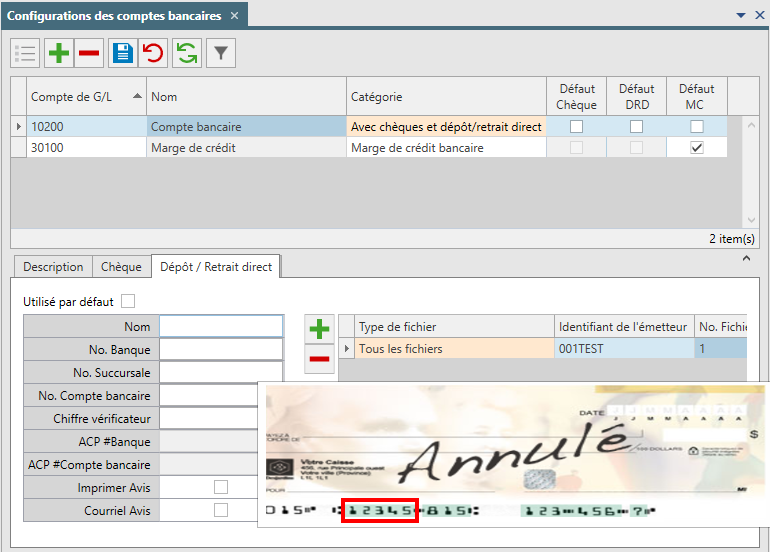This screenshot has width=770, height=552.
Task: Uncheck Défaut MC for account 30100
Action: [x=697, y=147]
